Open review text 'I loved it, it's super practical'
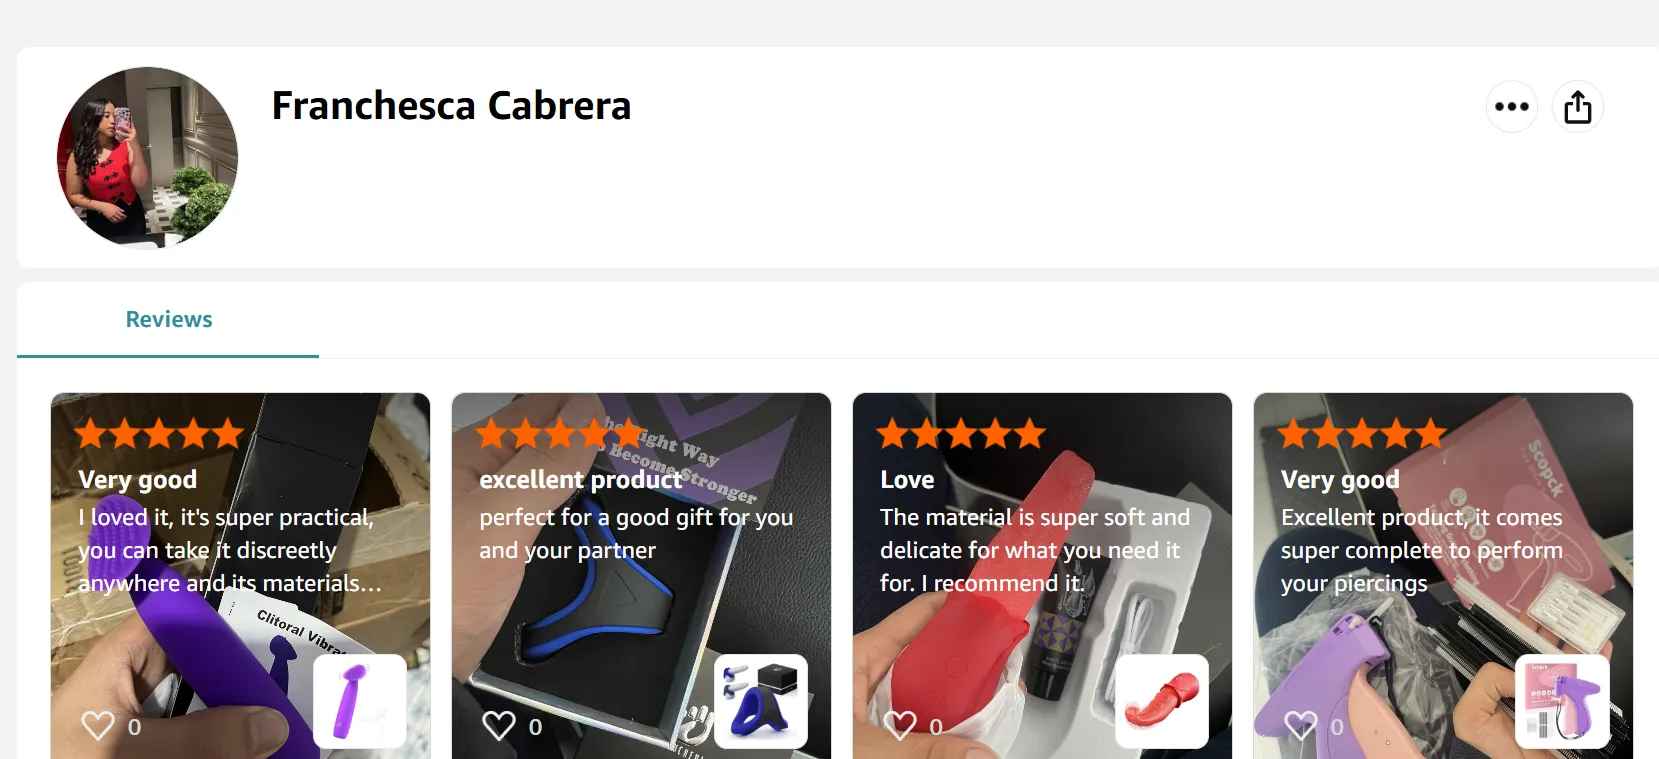This screenshot has width=1659, height=759. click(x=230, y=550)
